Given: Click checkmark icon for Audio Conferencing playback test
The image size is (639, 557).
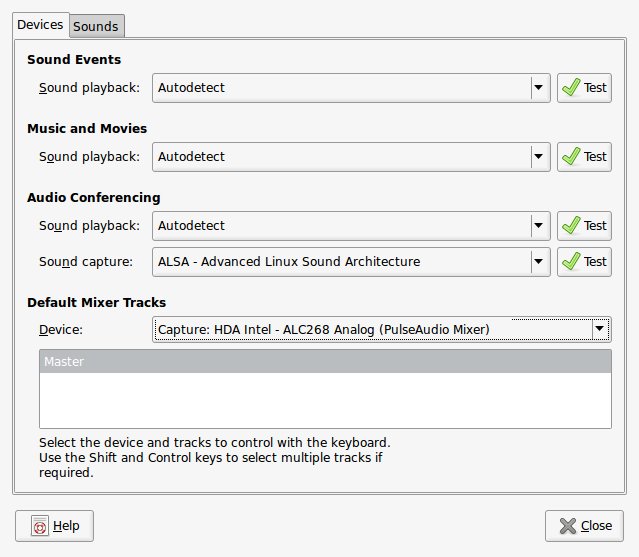Looking at the screenshot, I should coord(571,225).
